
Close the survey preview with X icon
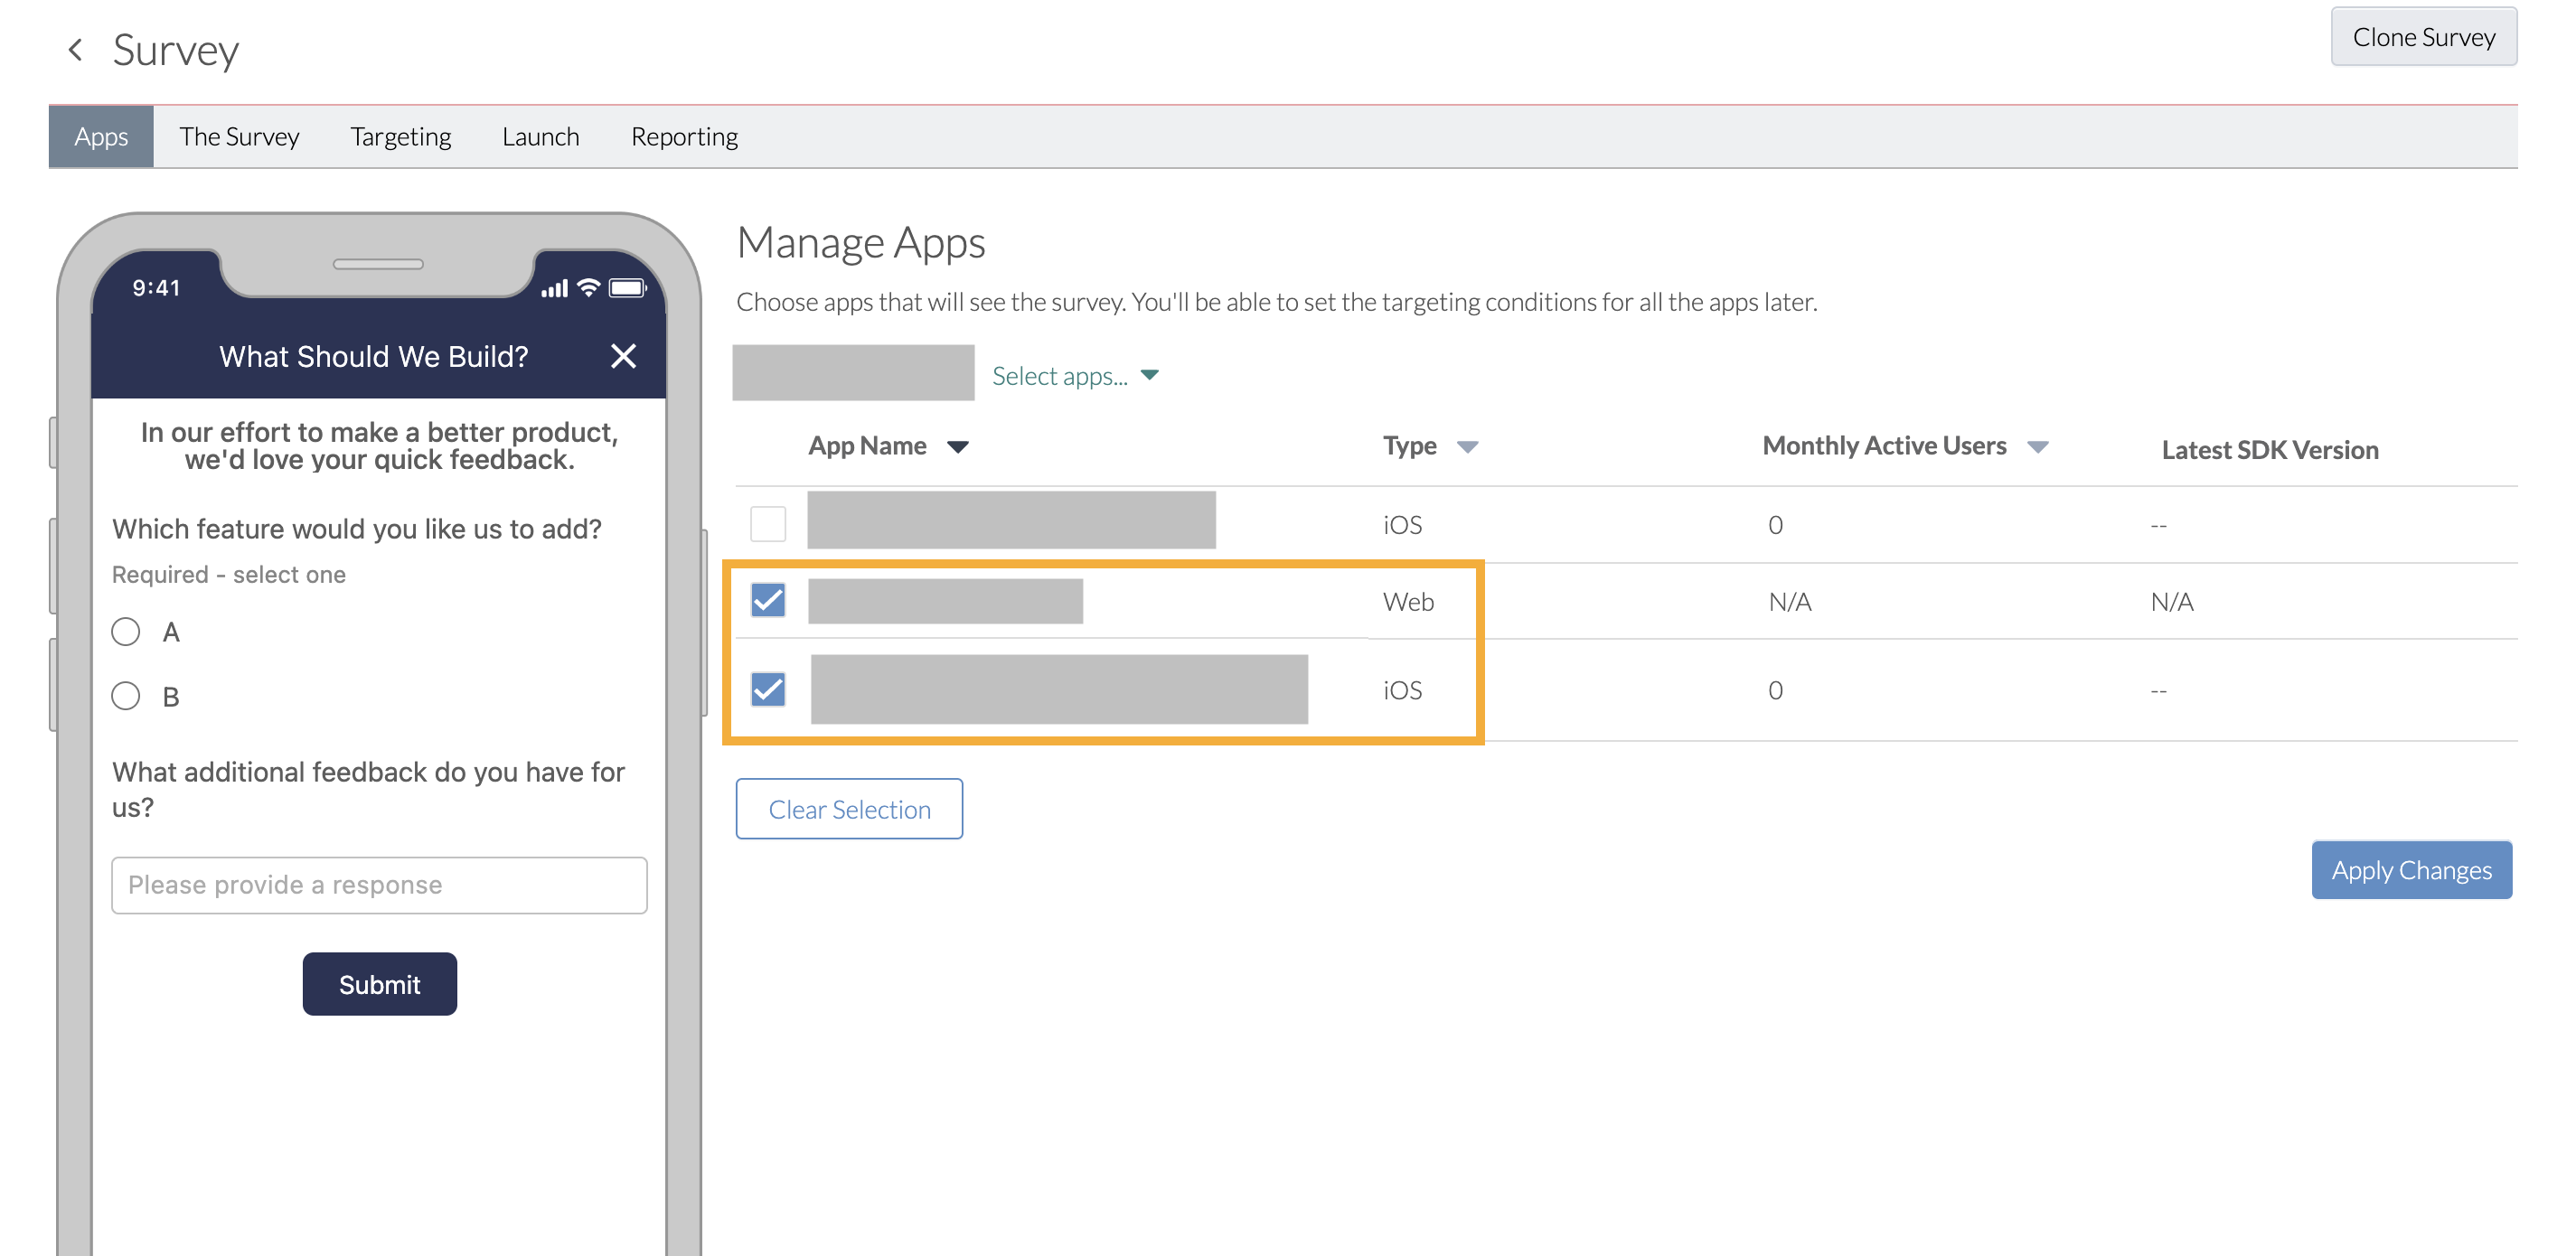click(x=623, y=356)
